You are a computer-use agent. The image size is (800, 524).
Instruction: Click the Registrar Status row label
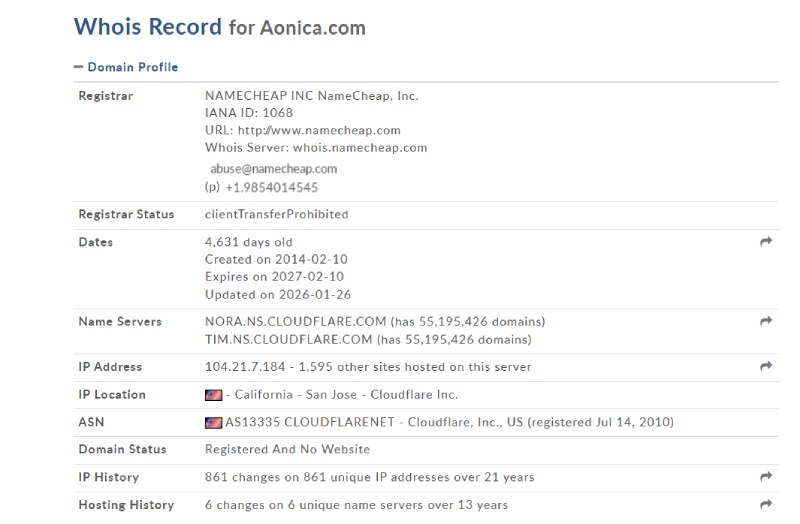pyautogui.click(x=126, y=214)
